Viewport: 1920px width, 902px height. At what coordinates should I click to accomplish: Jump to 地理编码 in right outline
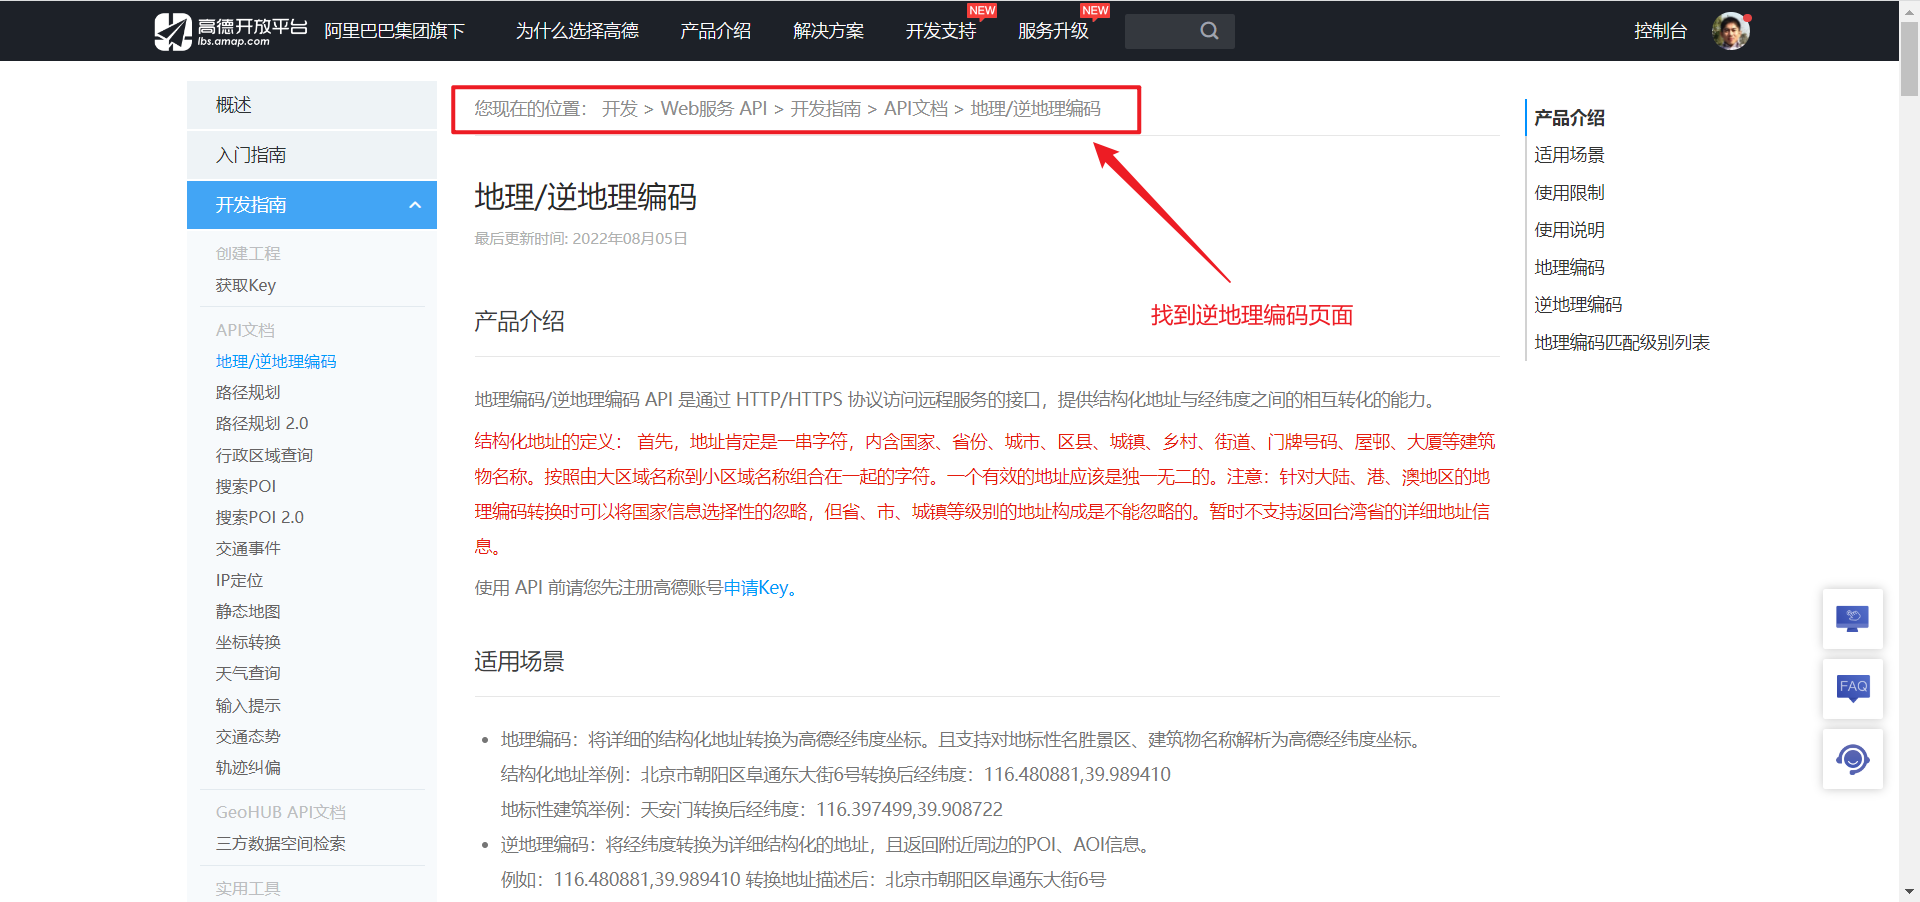(1569, 267)
